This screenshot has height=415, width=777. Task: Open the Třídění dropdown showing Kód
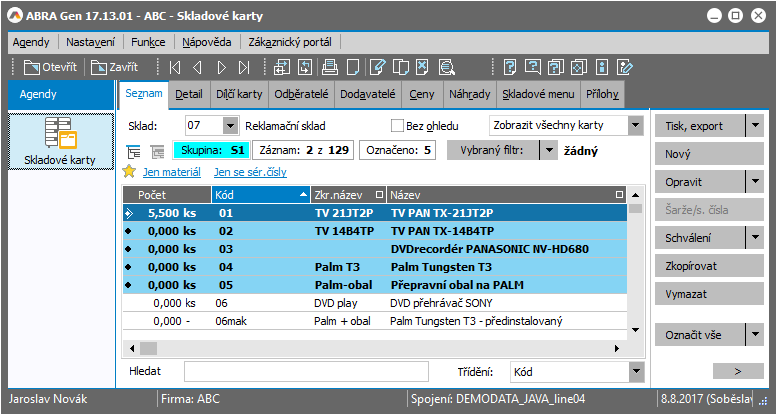click(635, 372)
